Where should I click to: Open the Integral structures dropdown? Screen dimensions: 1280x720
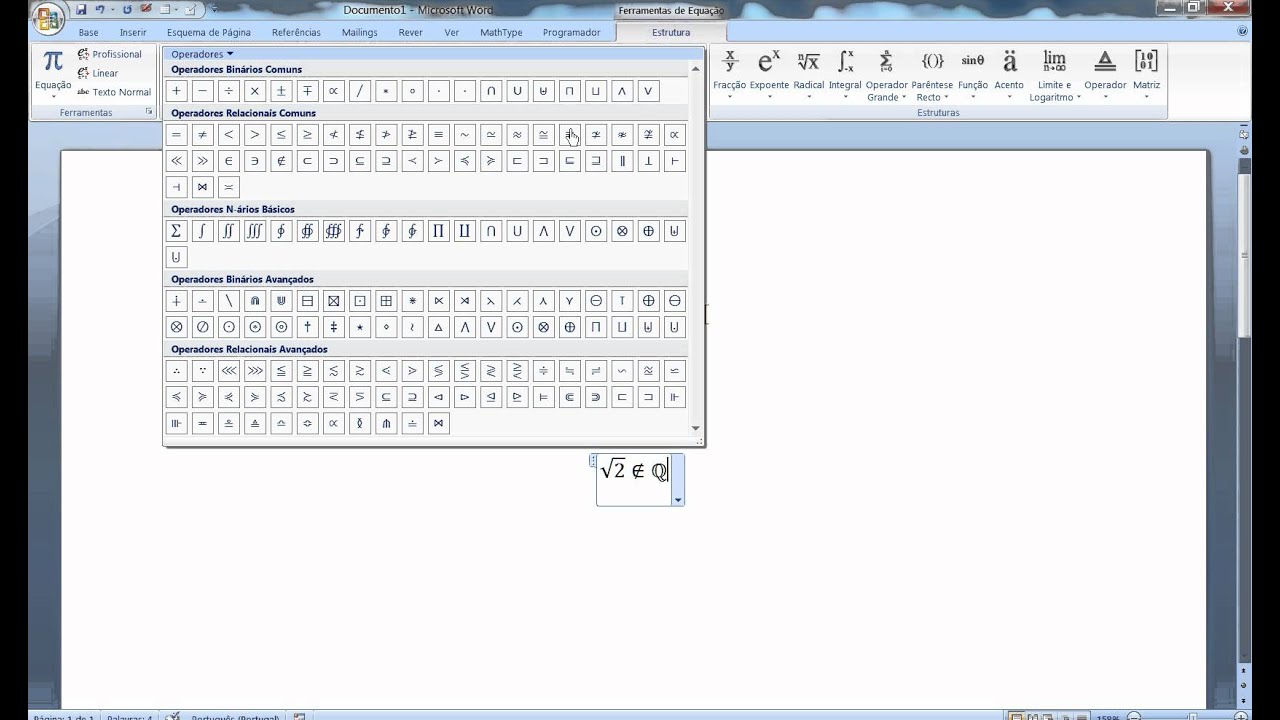coord(845,74)
